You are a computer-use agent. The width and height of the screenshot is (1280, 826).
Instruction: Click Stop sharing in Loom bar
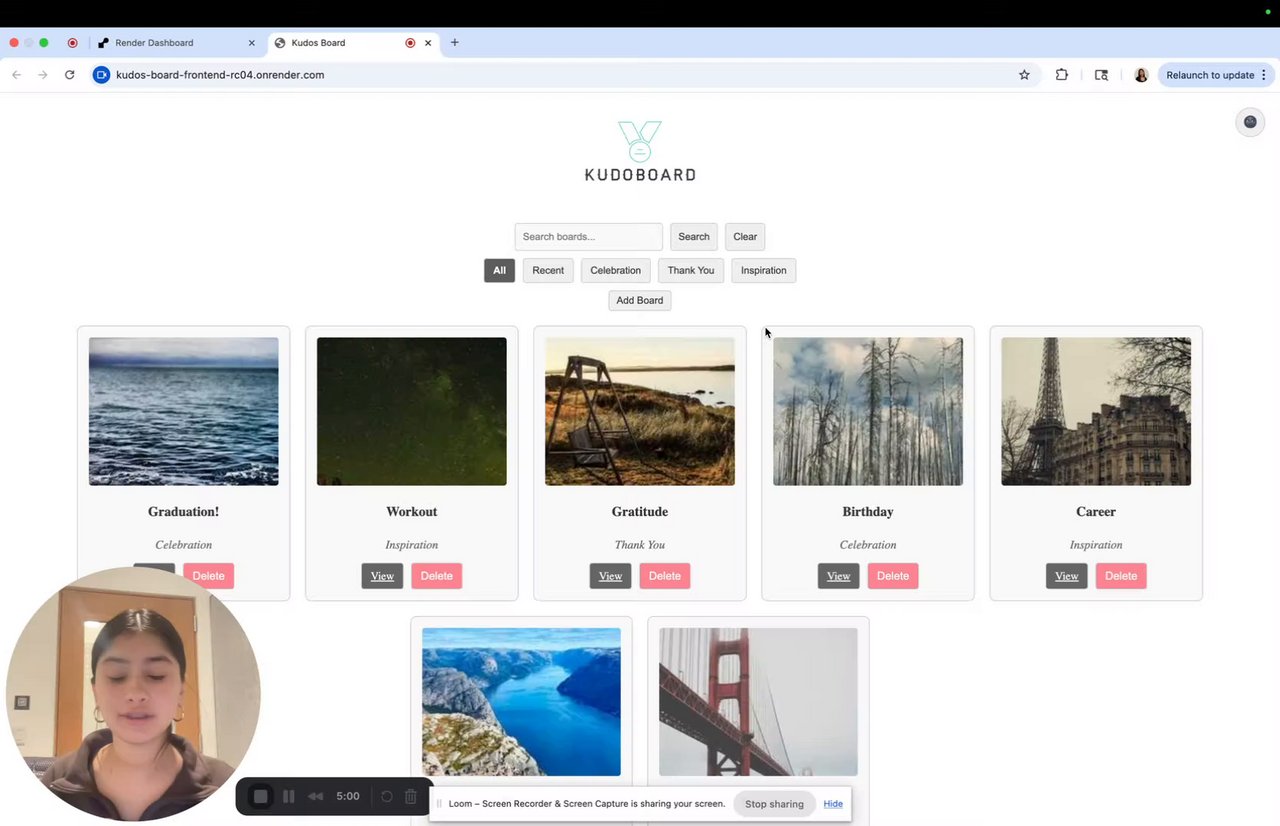click(774, 804)
